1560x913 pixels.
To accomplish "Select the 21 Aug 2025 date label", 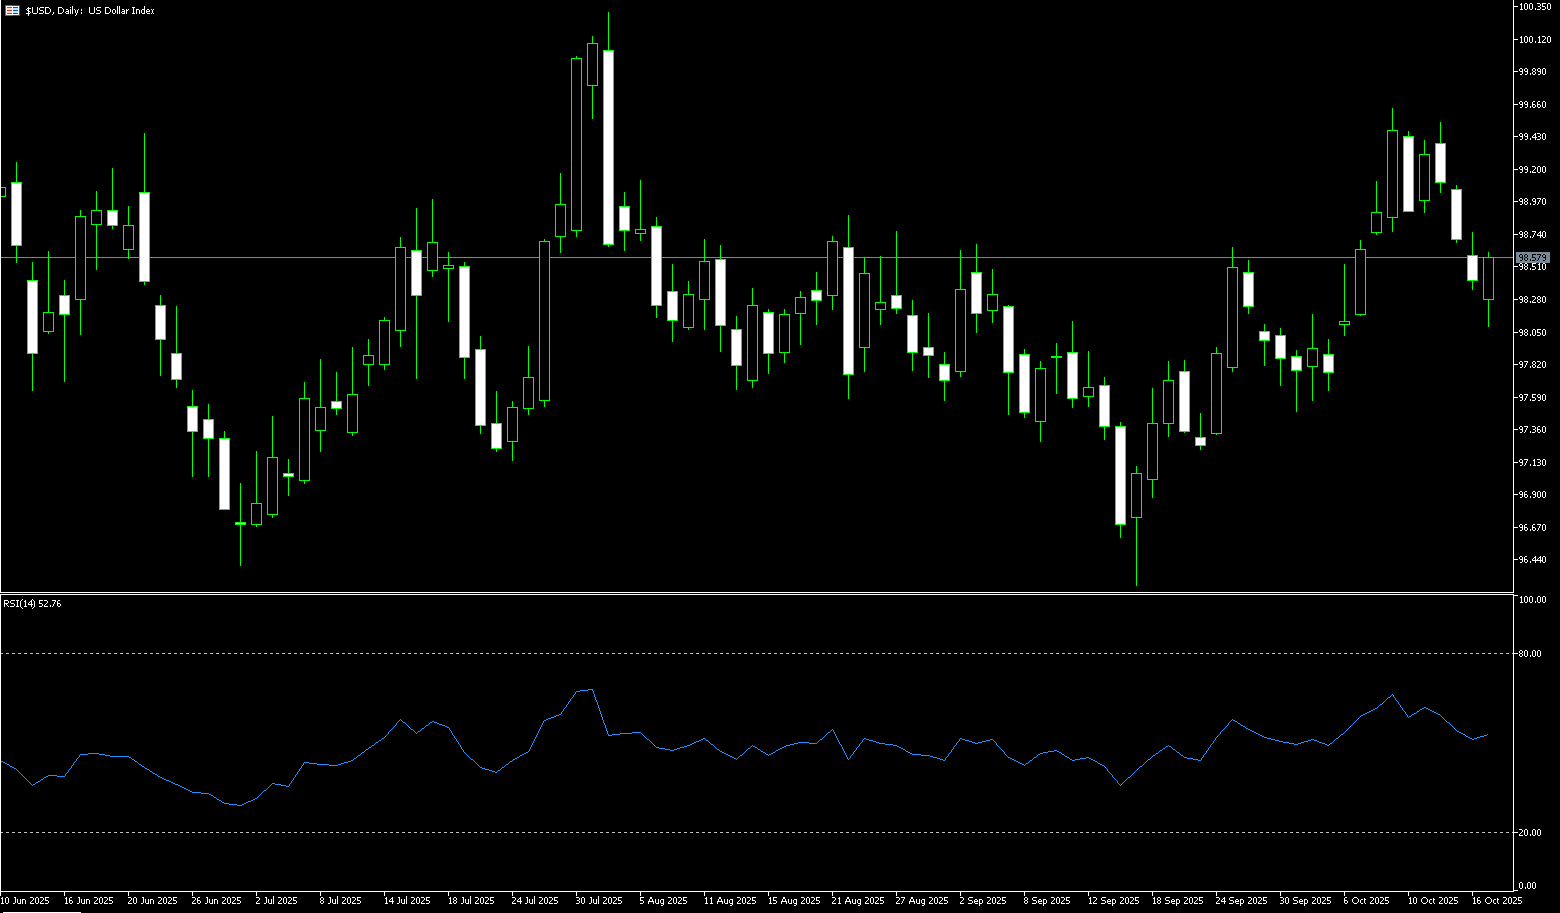I will click(x=857, y=901).
